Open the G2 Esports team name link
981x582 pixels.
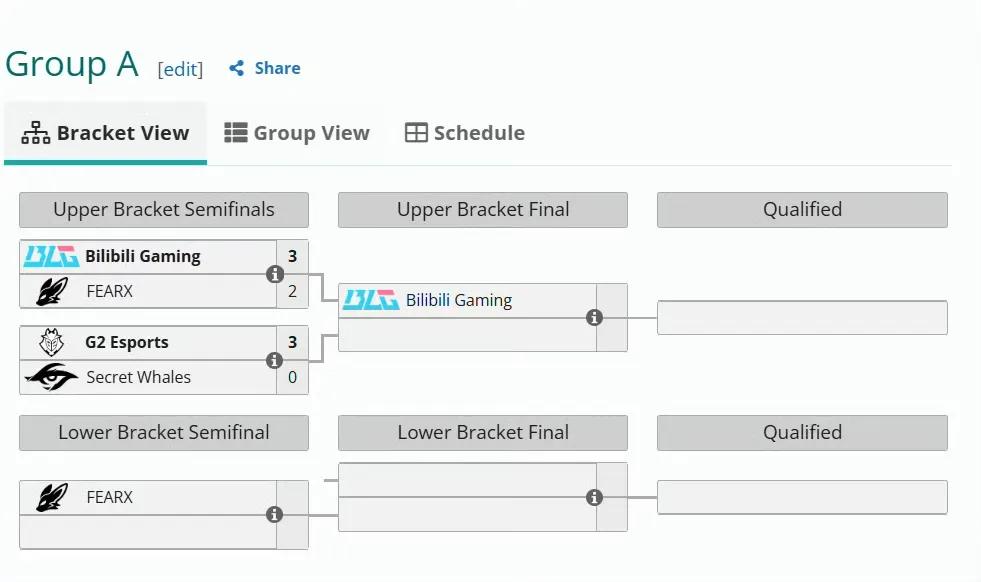[x=127, y=342]
